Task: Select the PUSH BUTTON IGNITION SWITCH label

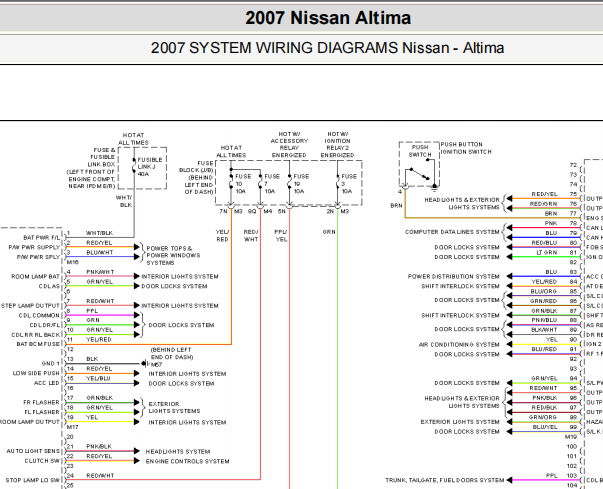Action: (x=466, y=148)
